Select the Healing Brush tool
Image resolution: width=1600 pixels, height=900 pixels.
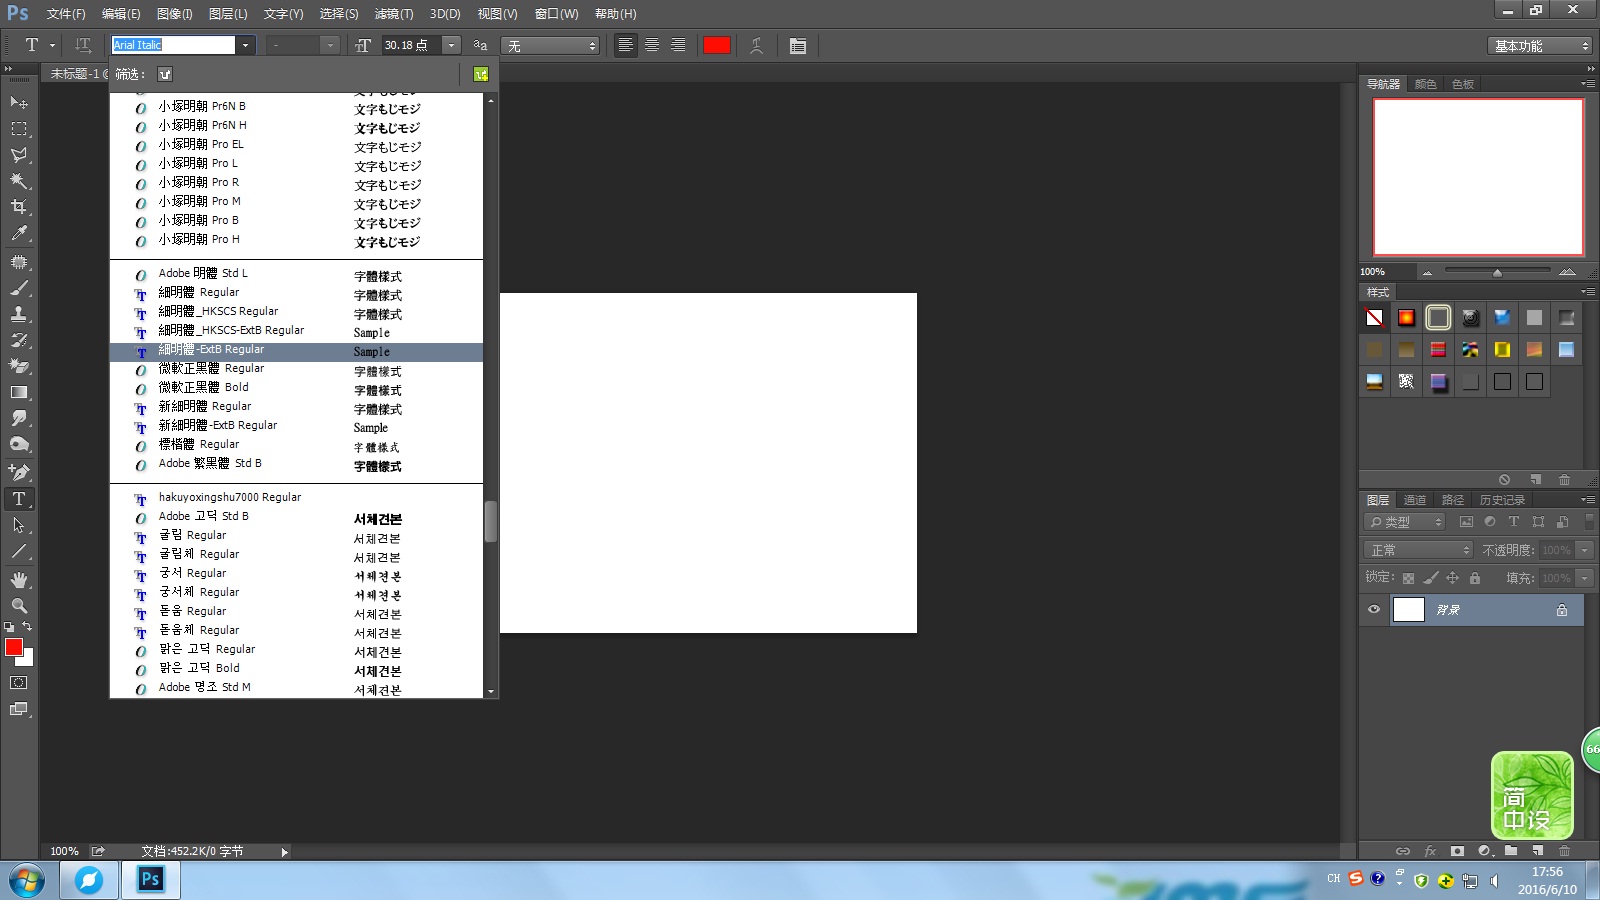19,262
